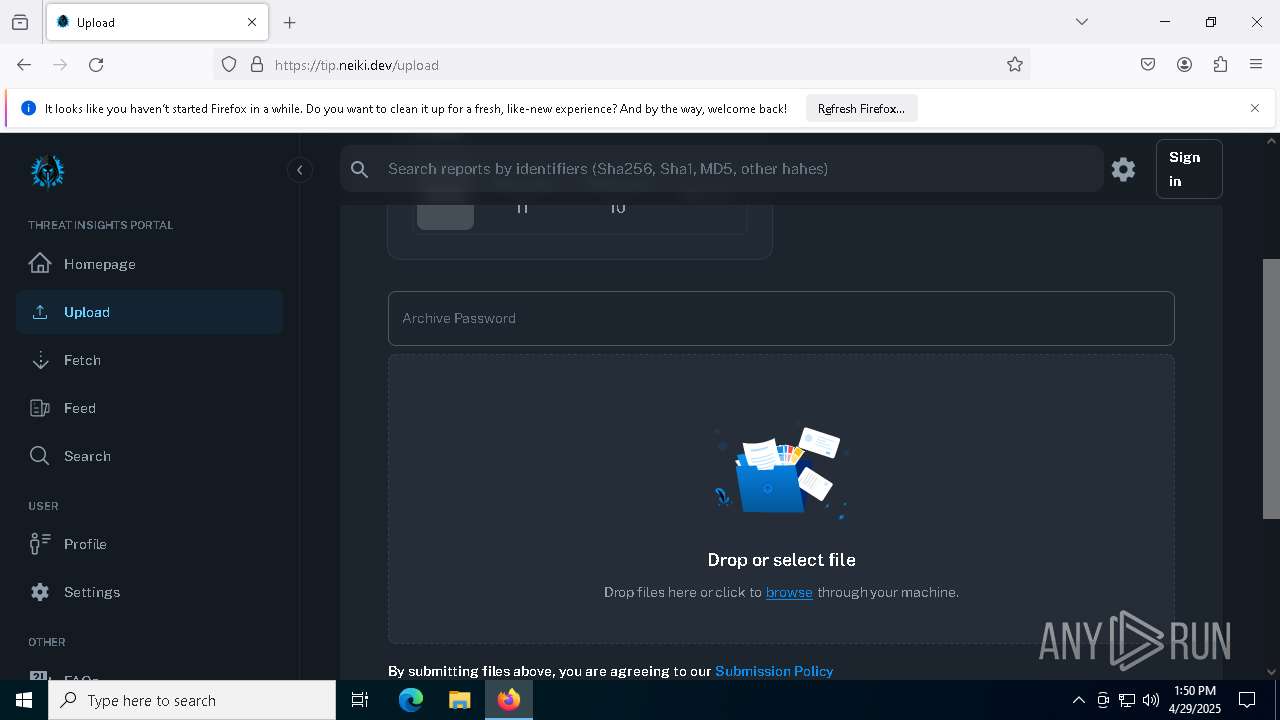
Task: Collapse the sidebar with chevron button
Action: (300, 170)
